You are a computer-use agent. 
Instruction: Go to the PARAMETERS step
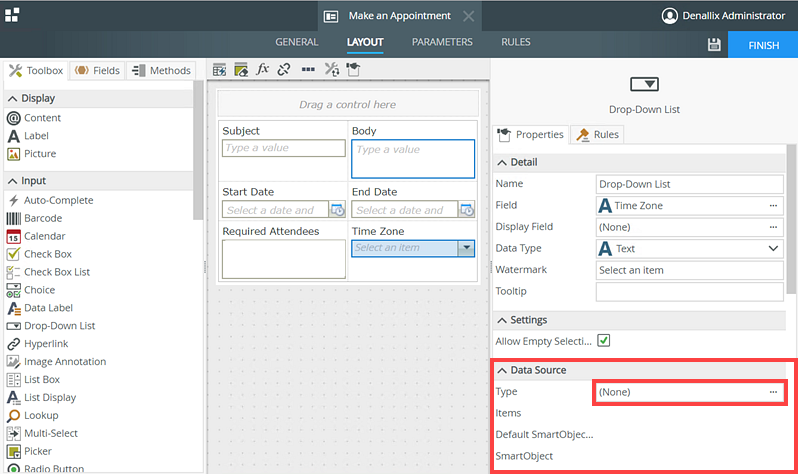[442, 43]
